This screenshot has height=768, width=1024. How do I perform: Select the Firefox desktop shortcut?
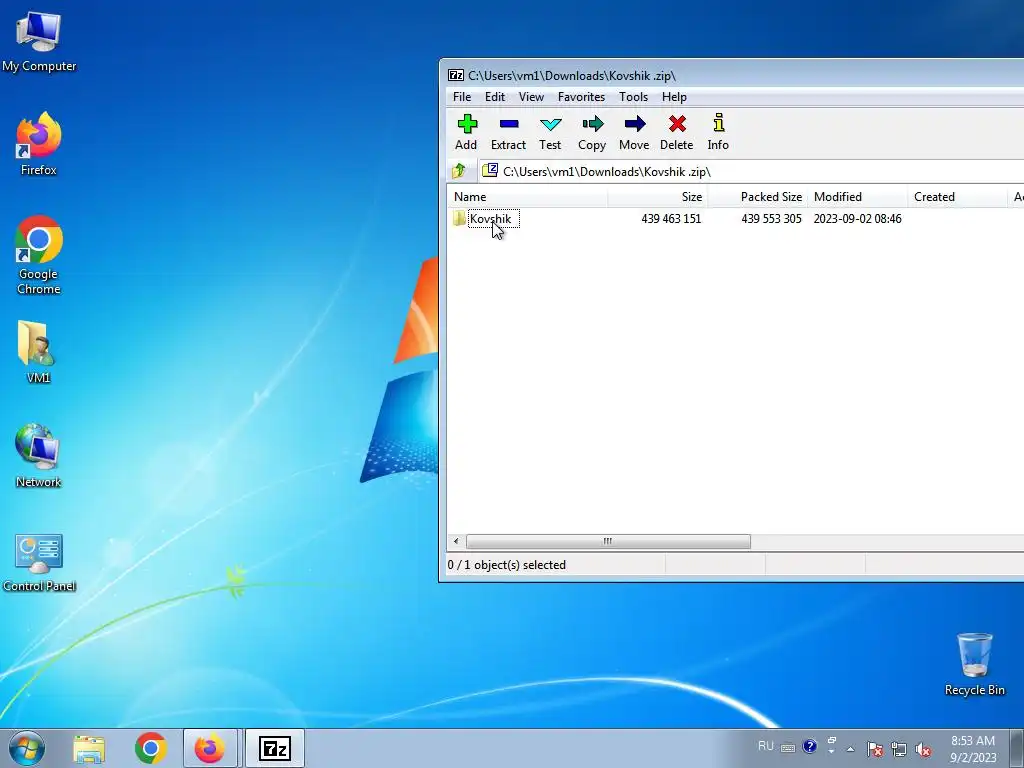[39, 144]
